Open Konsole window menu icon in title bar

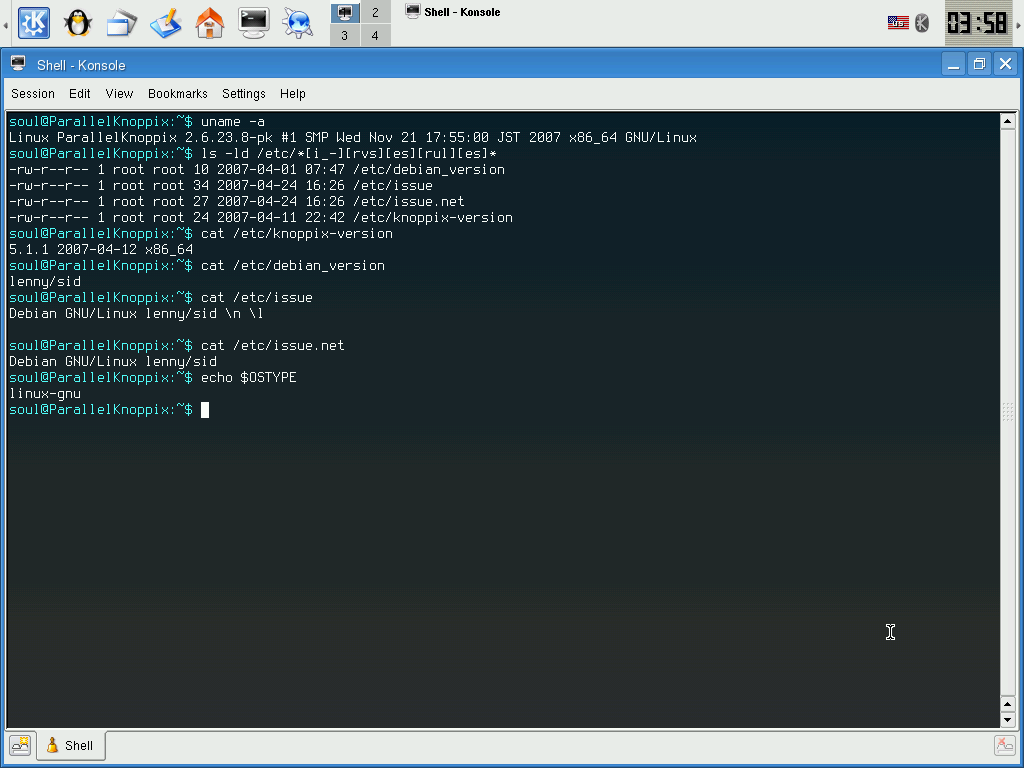pyautogui.click(x=18, y=64)
